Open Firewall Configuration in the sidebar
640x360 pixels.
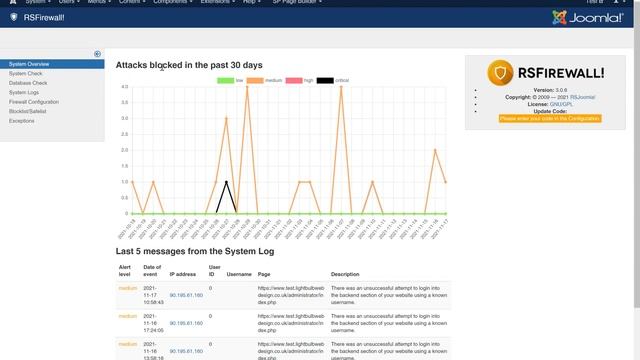(x=34, y=102)
